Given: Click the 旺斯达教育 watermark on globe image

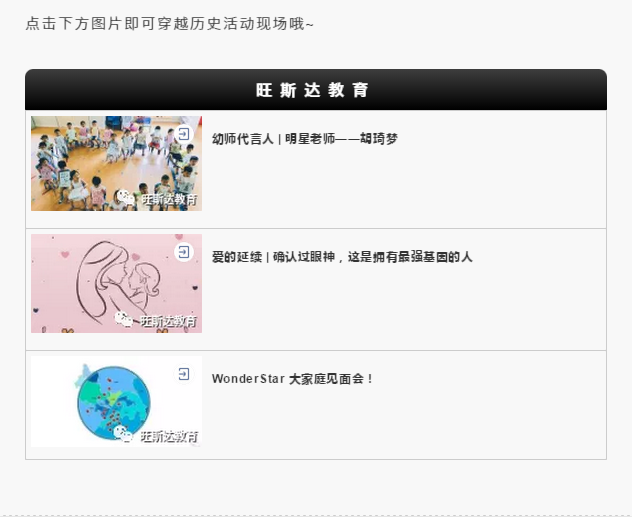Looking at the screenshot, I should tap(169, 436).
